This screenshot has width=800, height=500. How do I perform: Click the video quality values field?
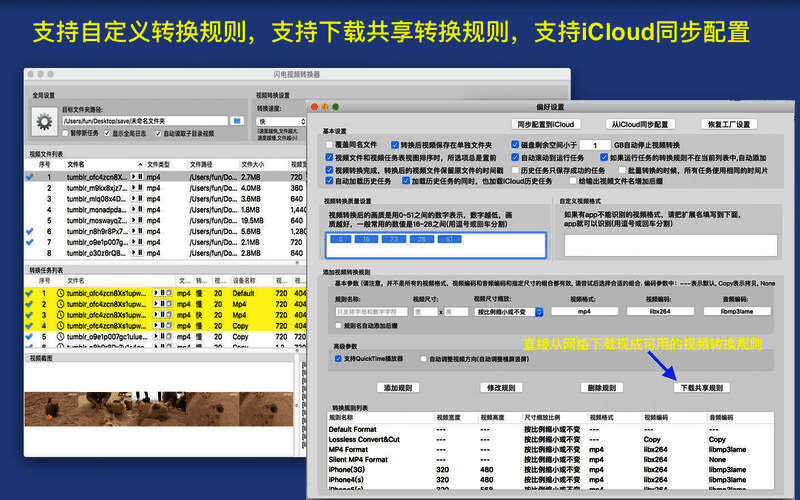click(x=435, y=245)
